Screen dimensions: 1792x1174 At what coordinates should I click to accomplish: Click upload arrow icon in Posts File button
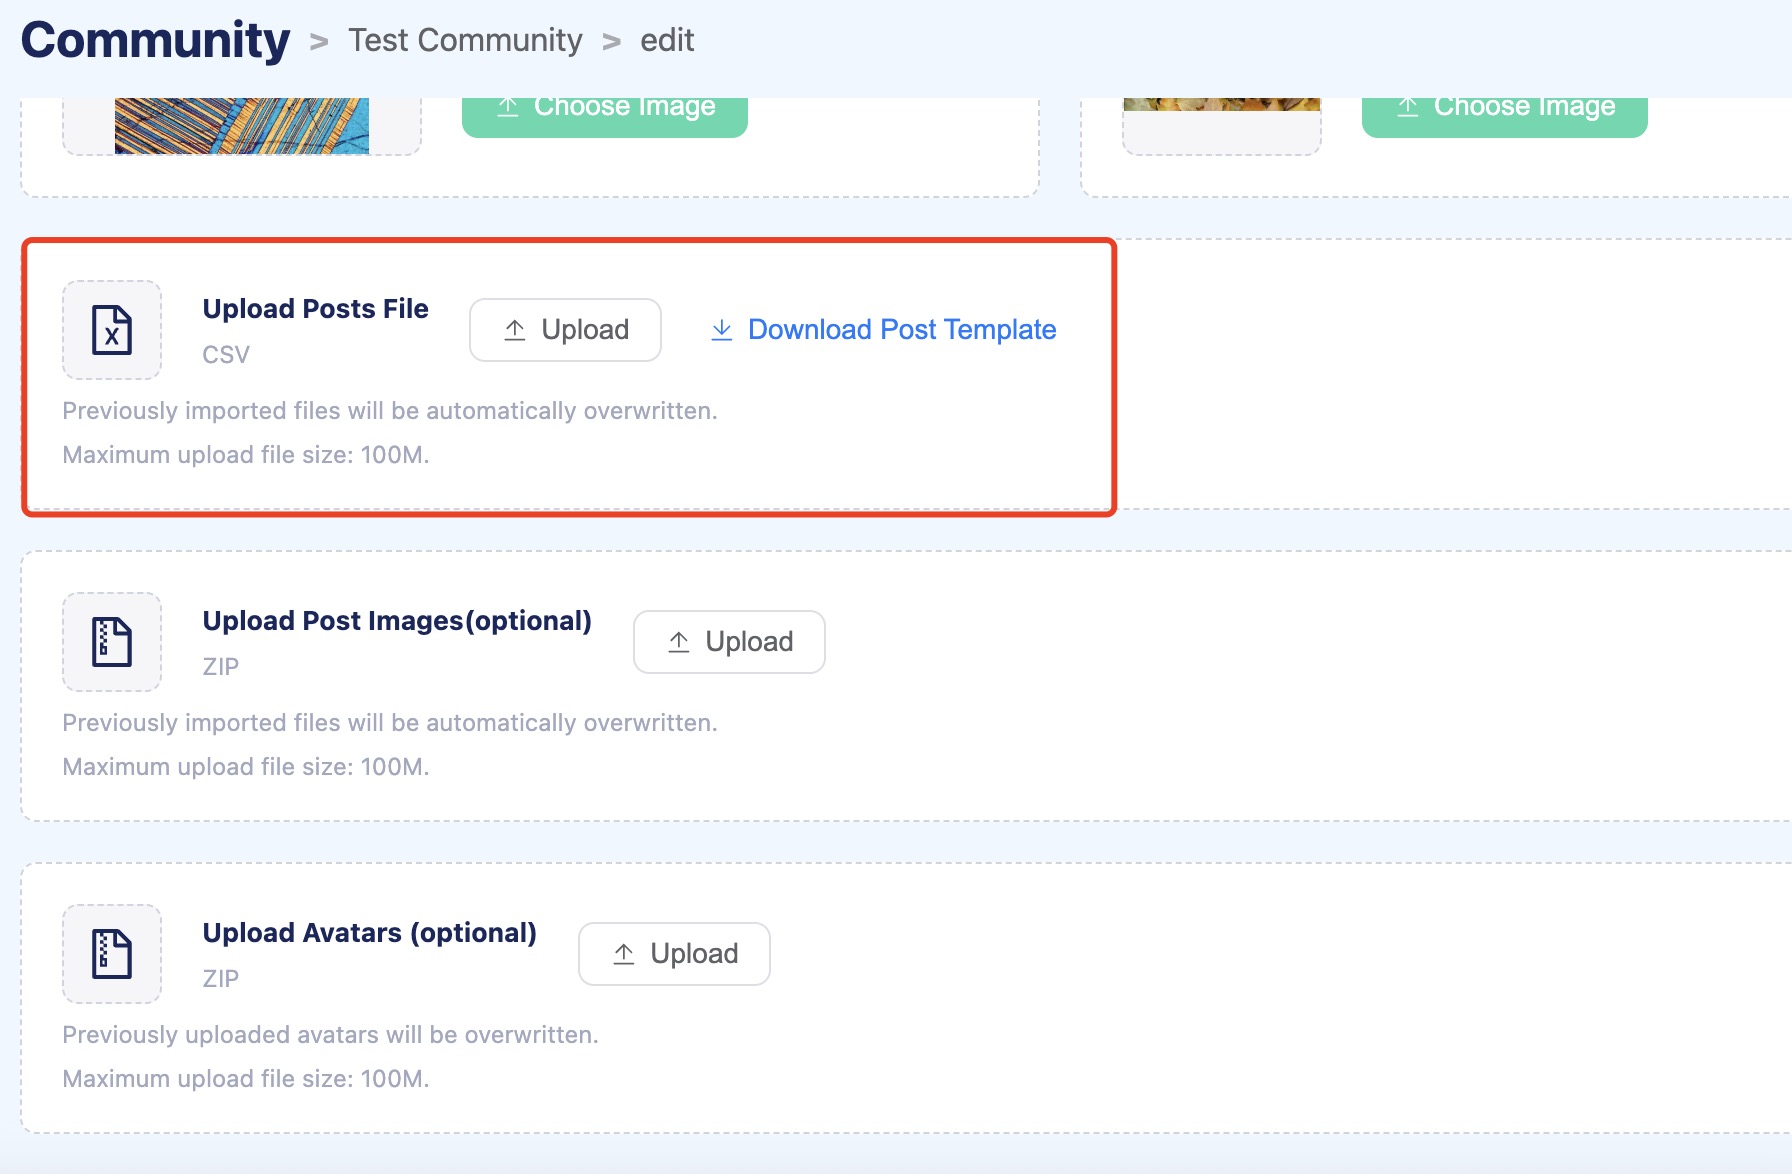pos(515,330)
